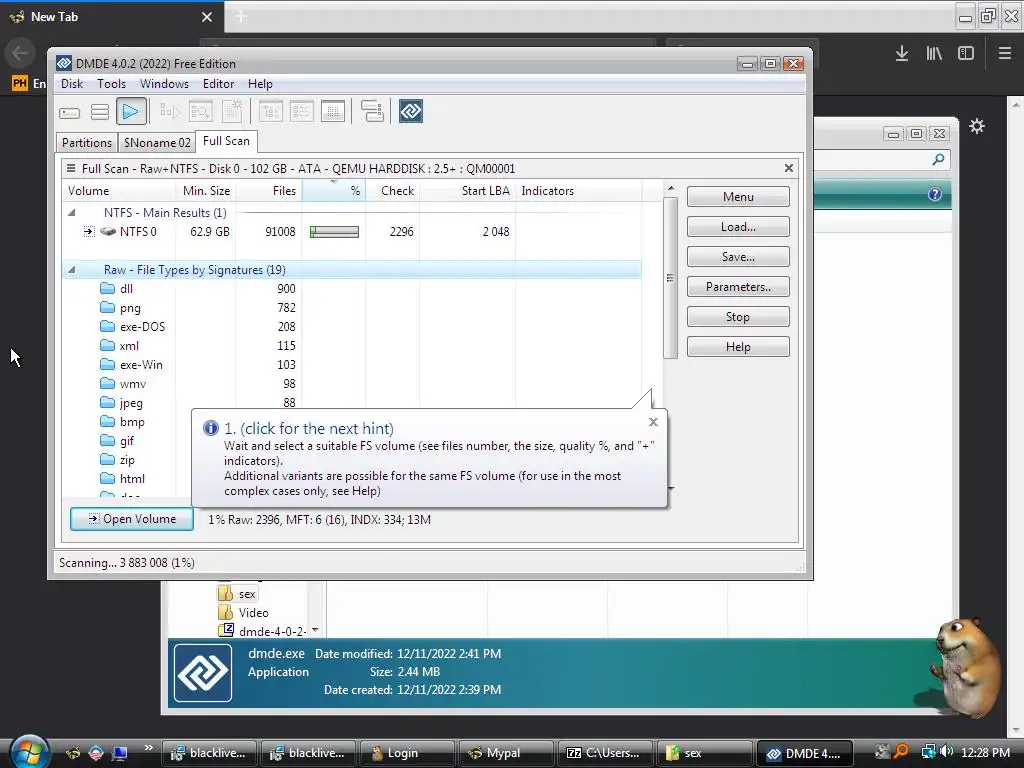1024x768 pixels.
Task: Click the Select Disk drive toolbar icon
Action: coord(69,112)
